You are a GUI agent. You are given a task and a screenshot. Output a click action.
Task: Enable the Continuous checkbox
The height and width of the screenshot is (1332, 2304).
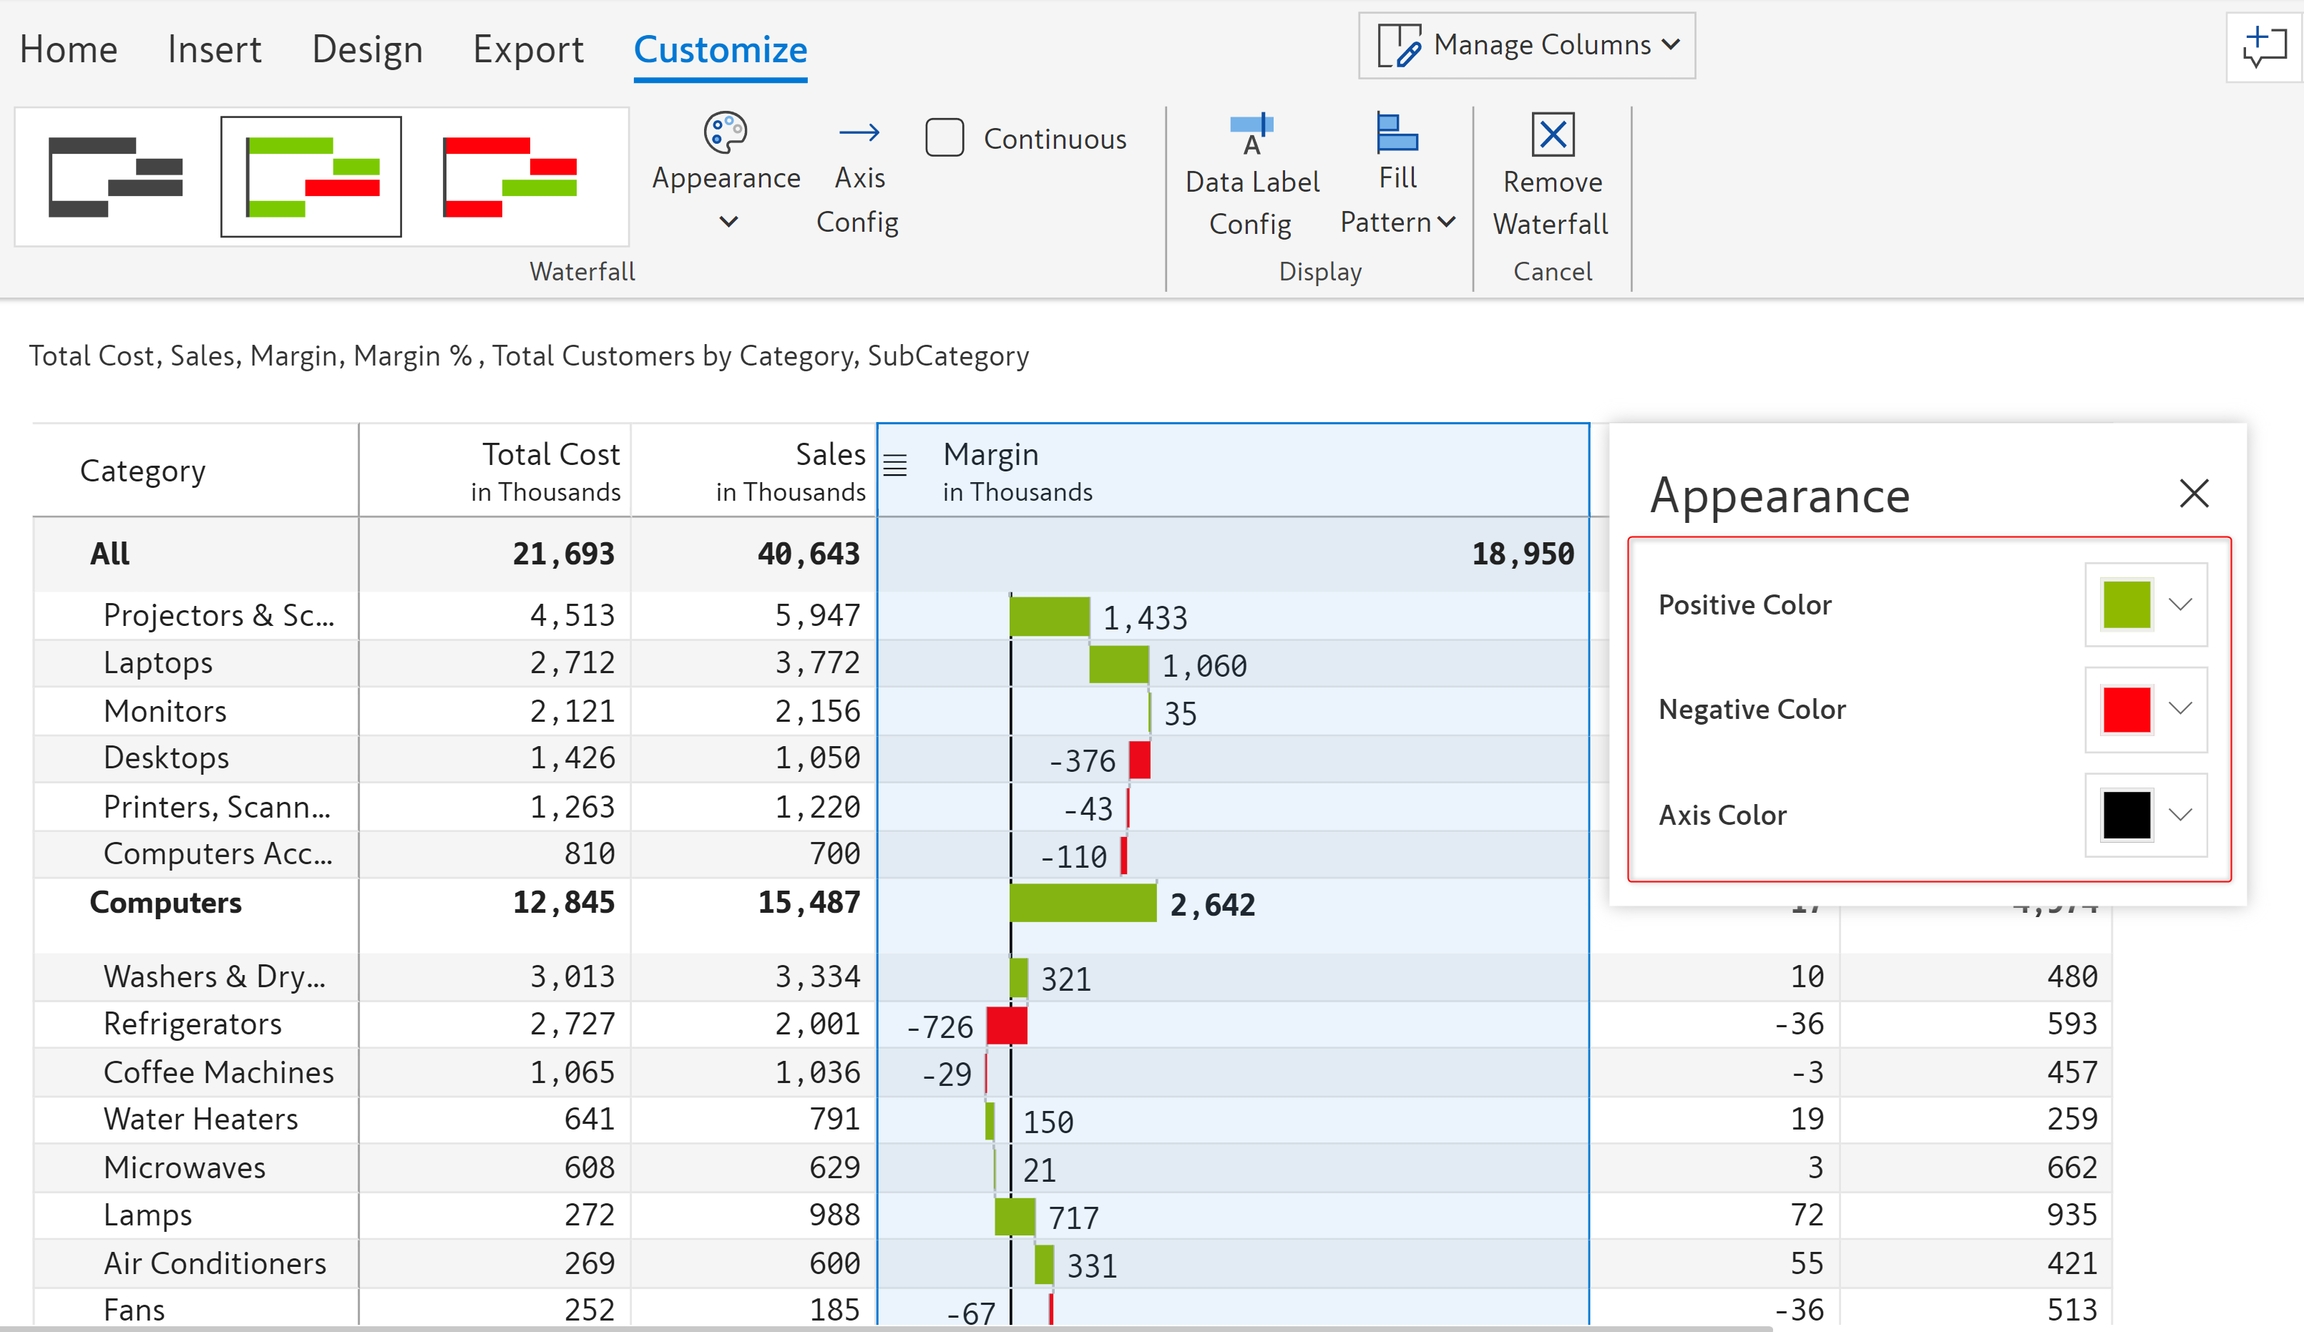[945, 138]
